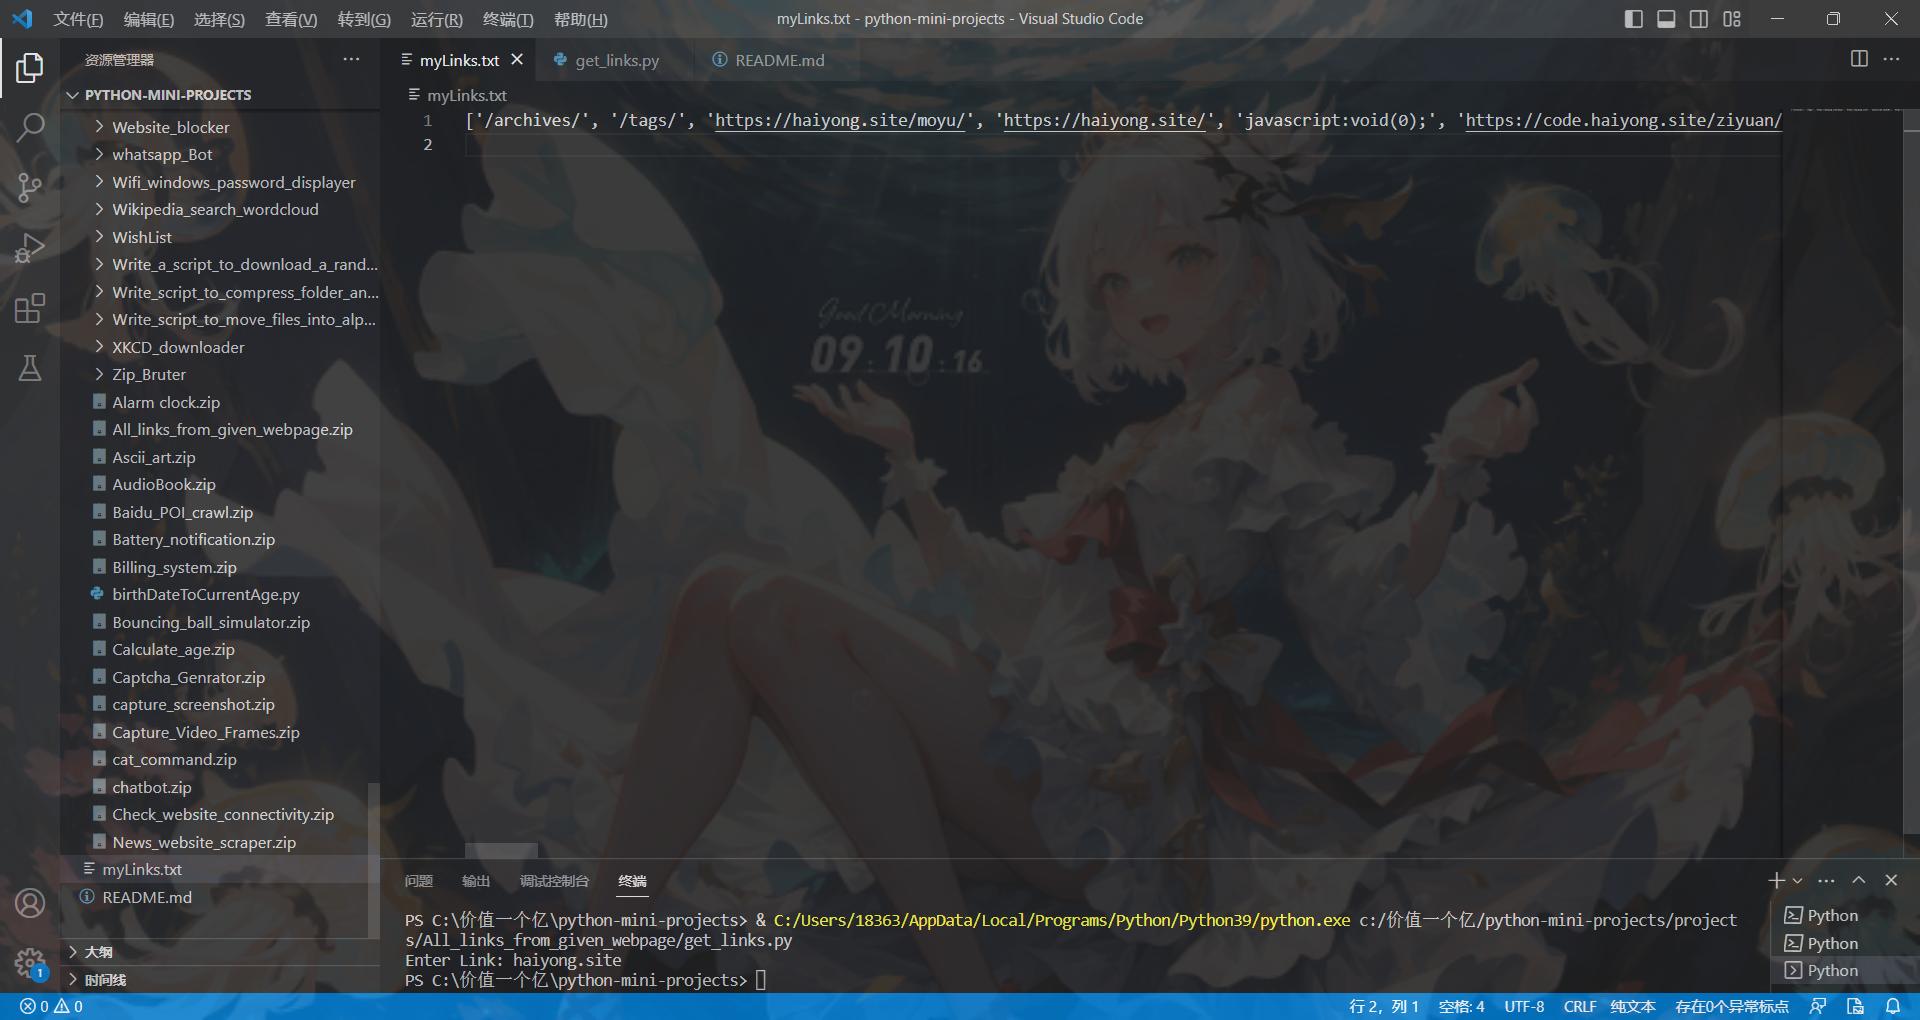Collapse the PYTHON-MINI-PROJECTS folder

[72, 95]
